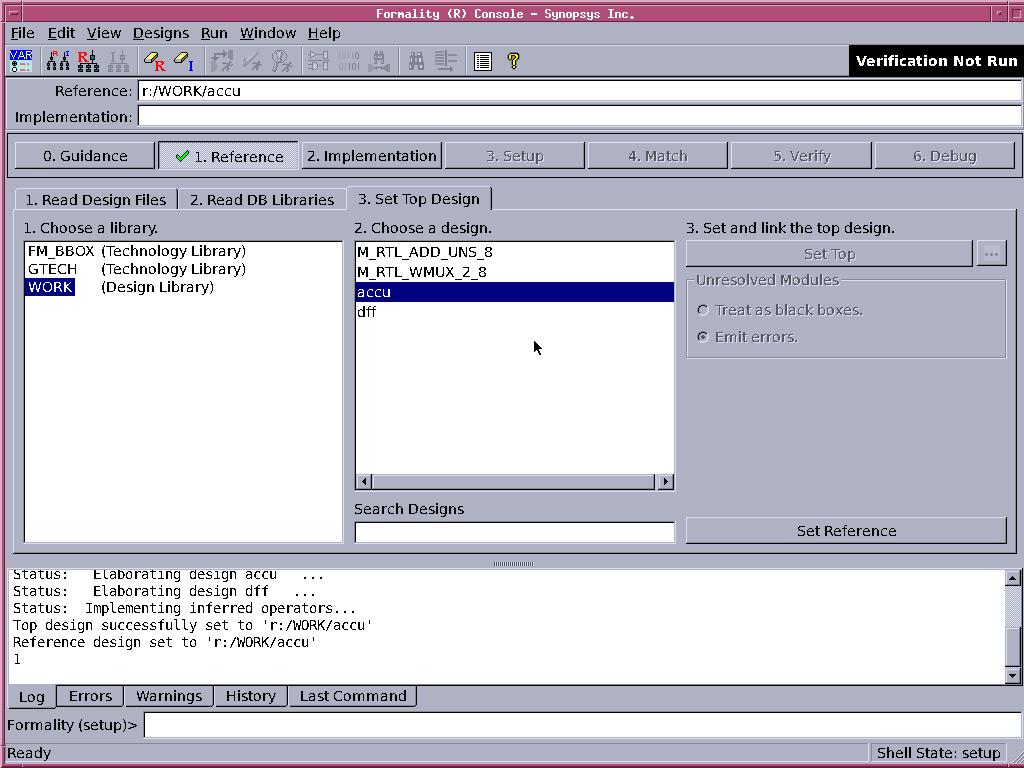Click the grayed logic gates schematic icon
The height and width of the screenshot is (768, 1024).
coord(319,61)
